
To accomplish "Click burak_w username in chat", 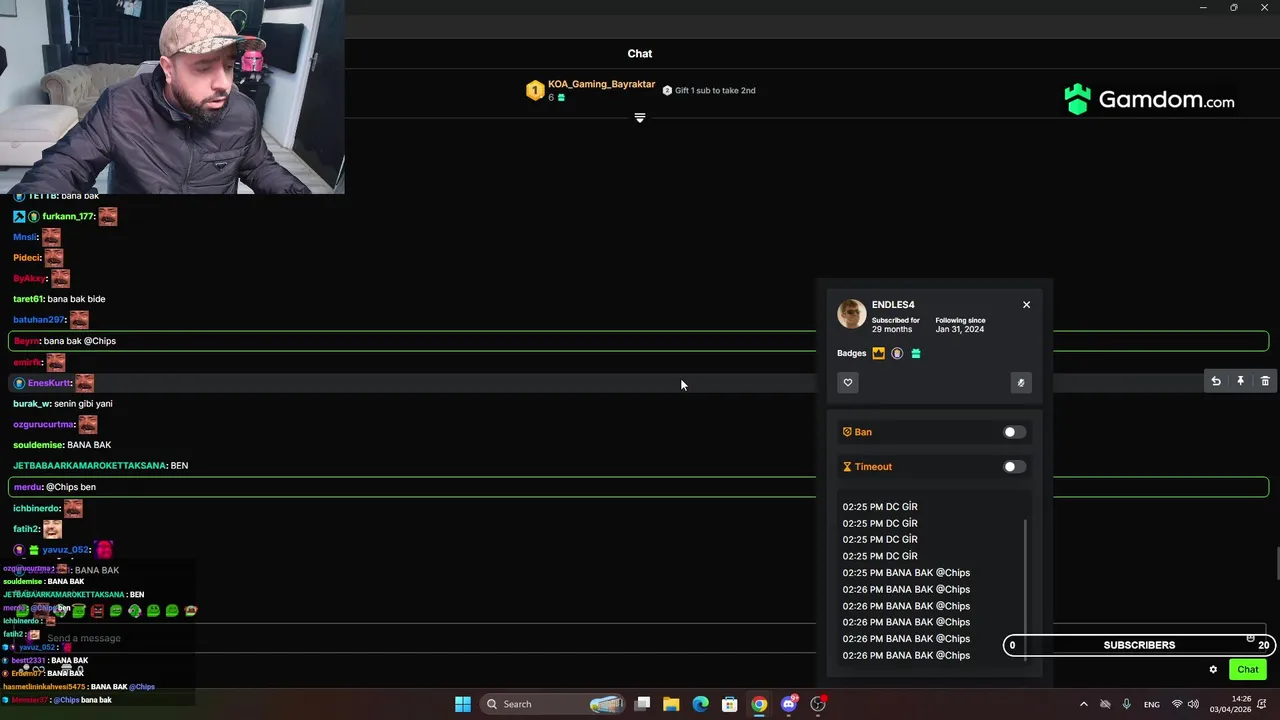I will 31,404.
